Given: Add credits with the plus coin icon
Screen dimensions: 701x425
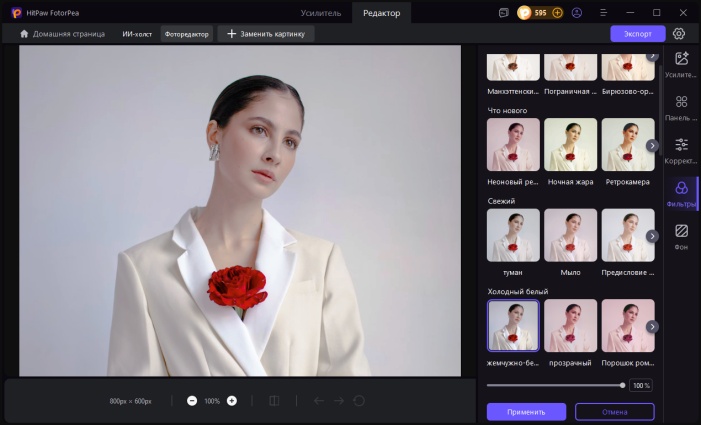Looking at the screenshot, I should pyautogui.click(x=557, y=13).
